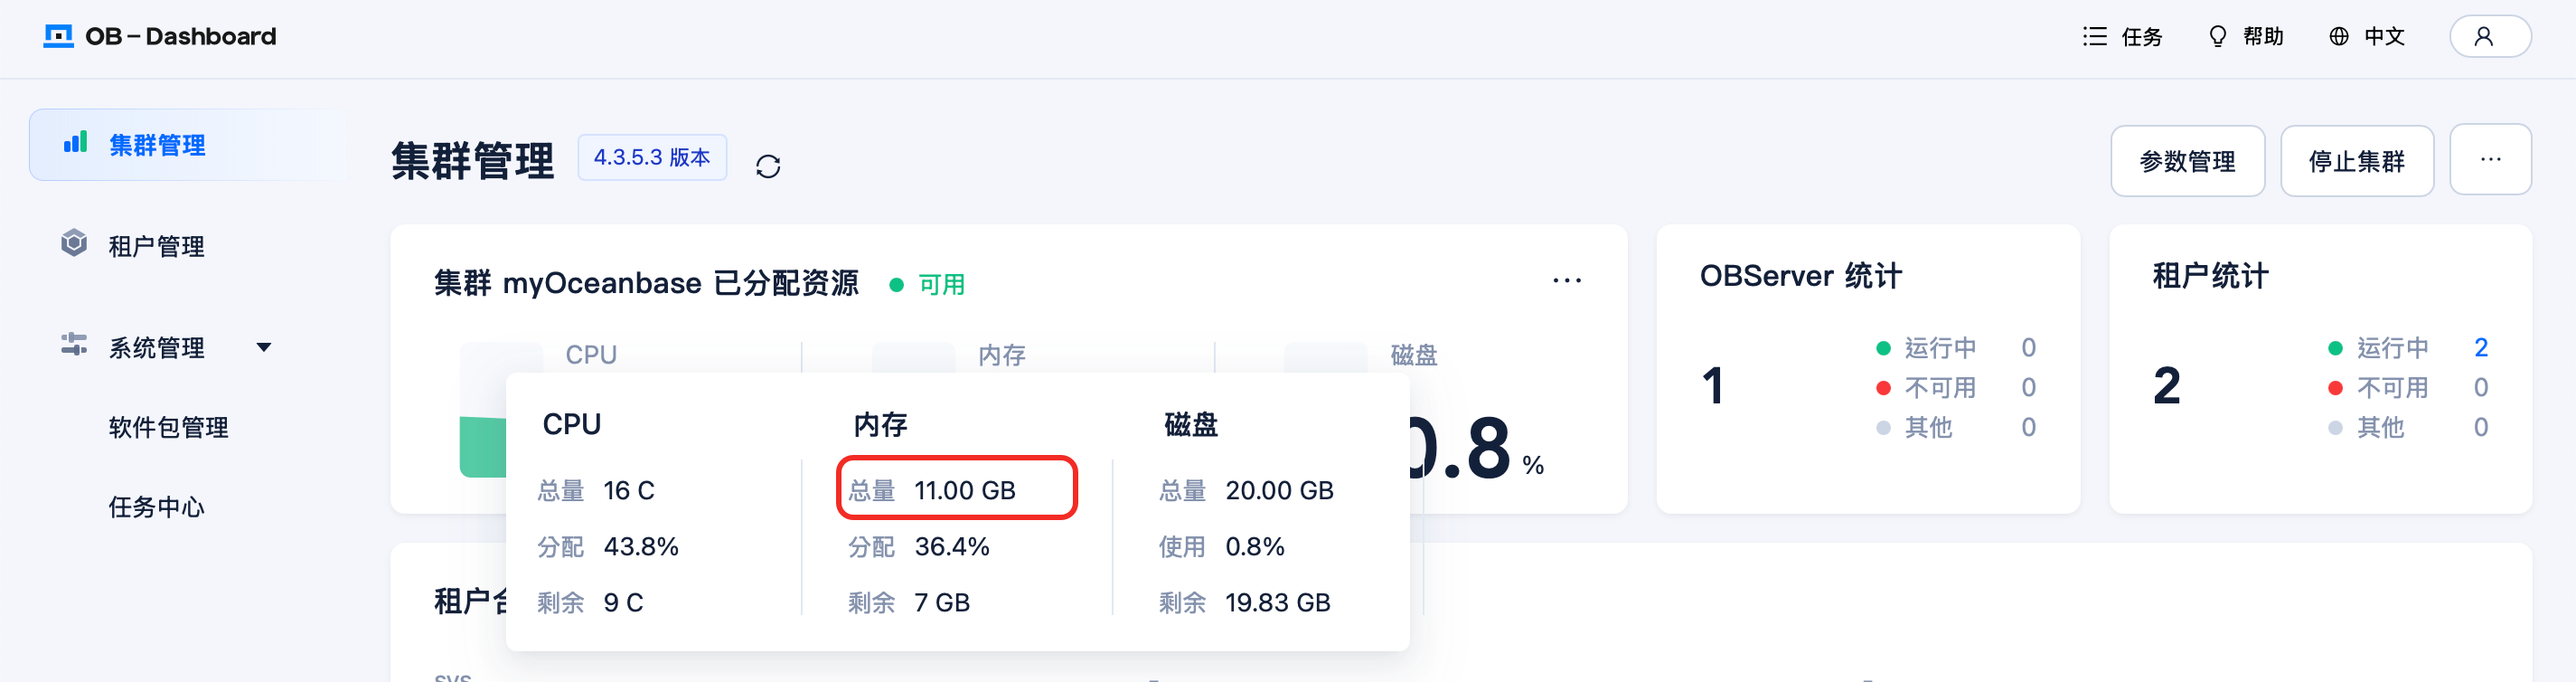Click the 参数管理 button
2576x682 pixels.
[2187, 161]
